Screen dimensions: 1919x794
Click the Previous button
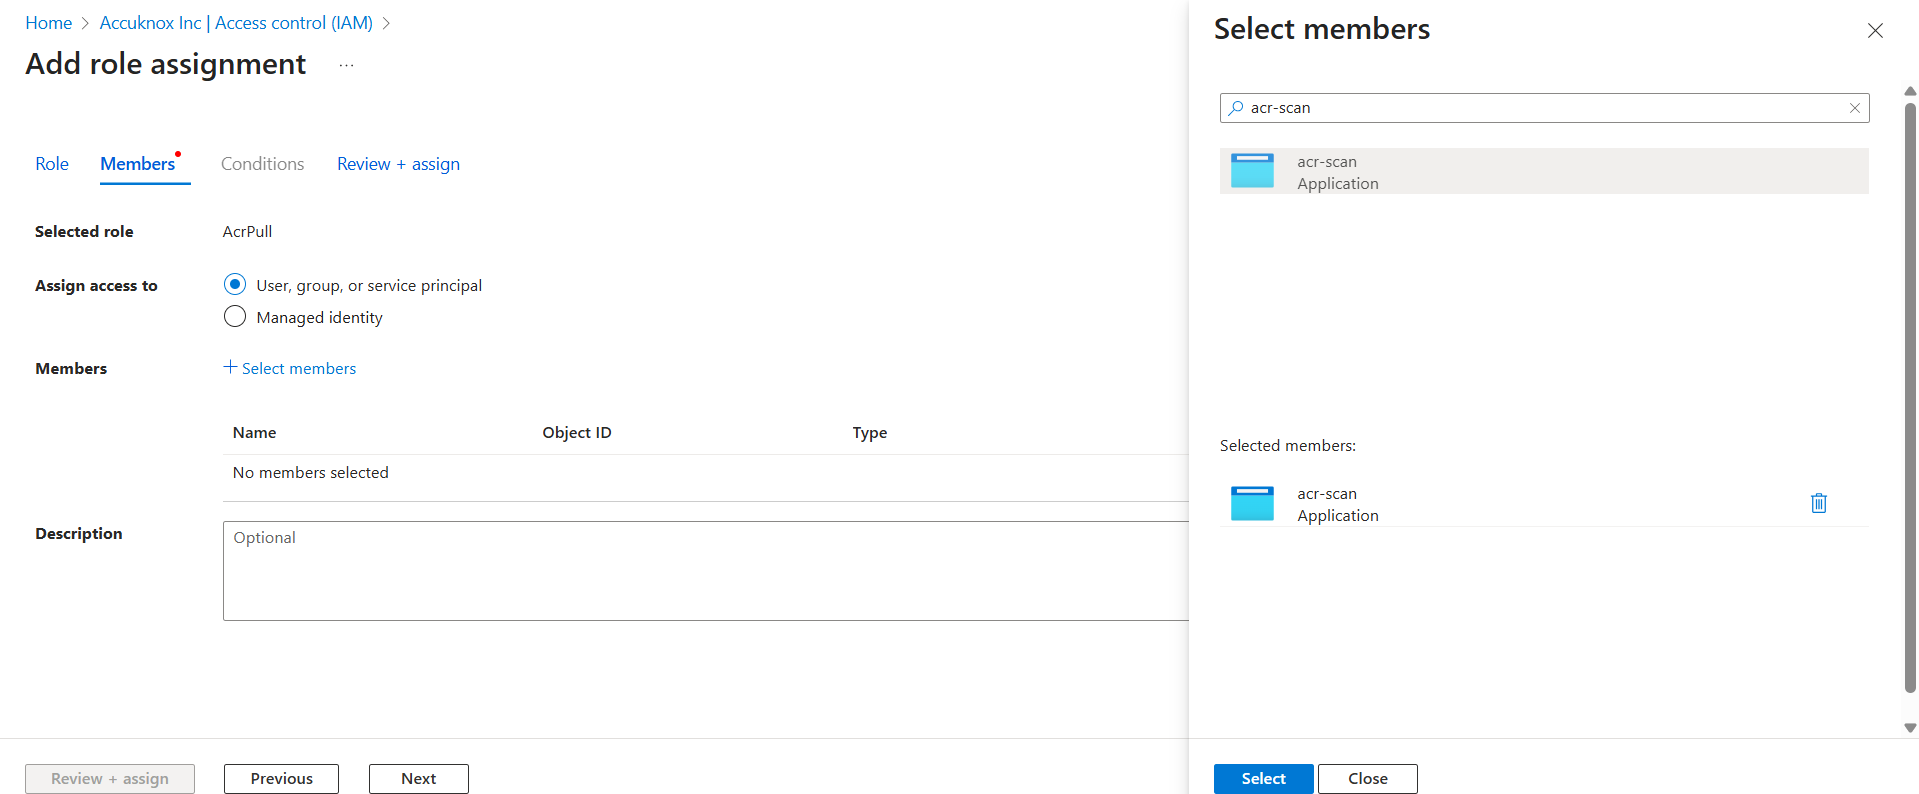tap(281, 779)
